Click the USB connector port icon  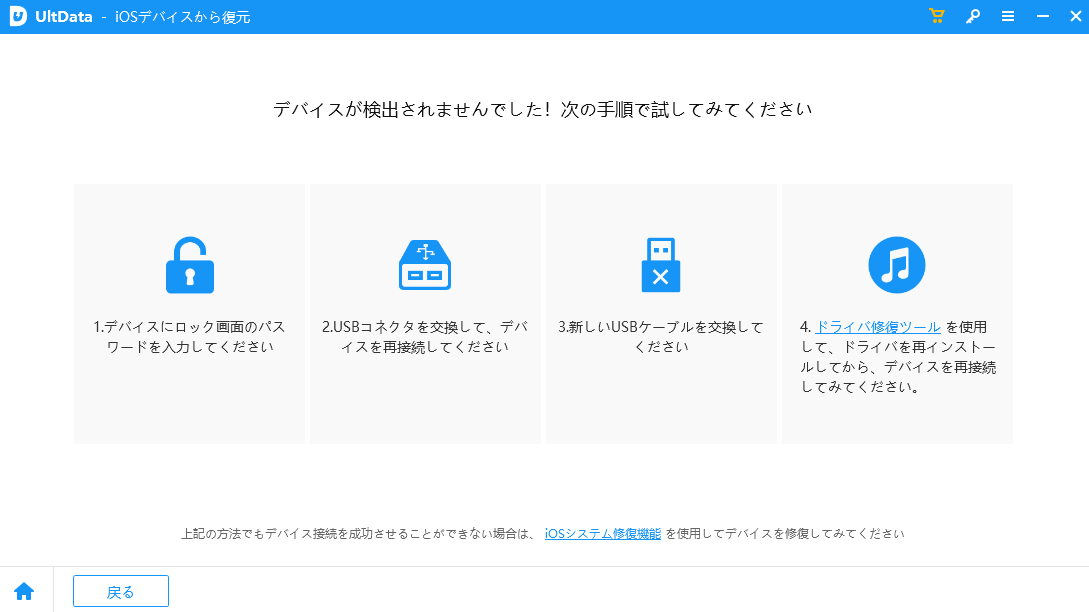pos(425,265)
